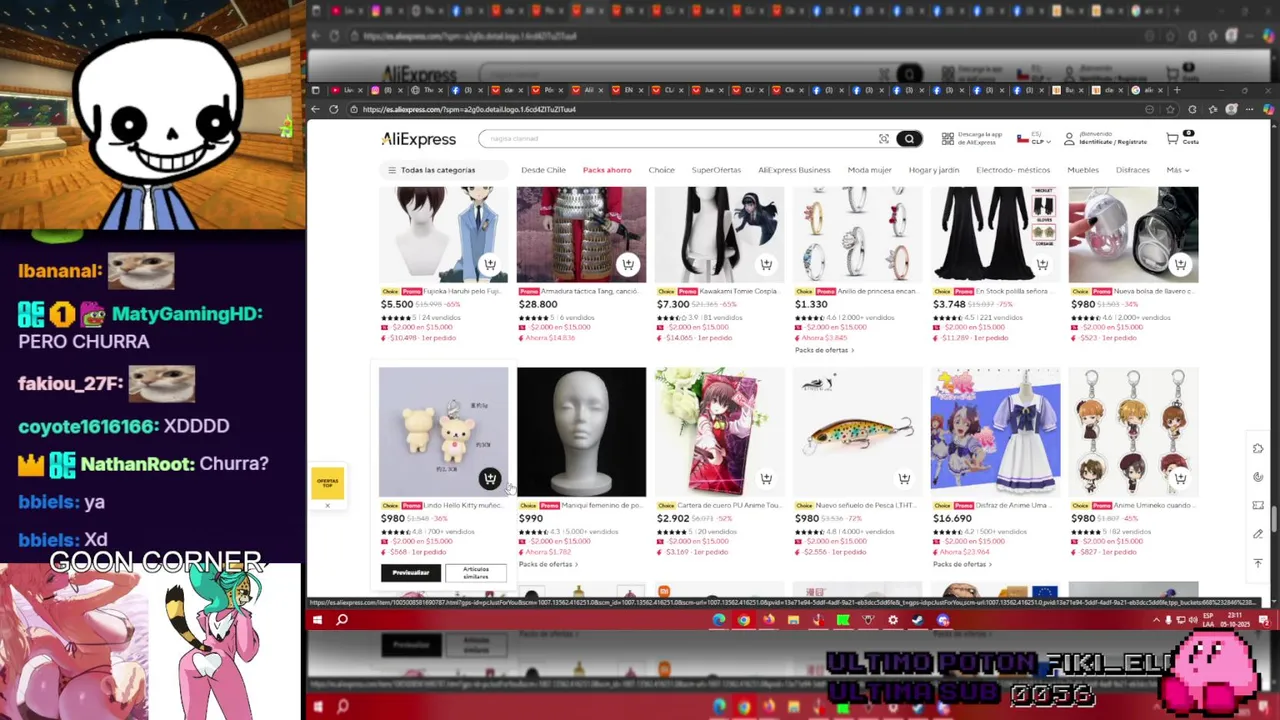Open 'Muebles' category link
This screenshot has width=1280, height=720.
coord(1083,170)
